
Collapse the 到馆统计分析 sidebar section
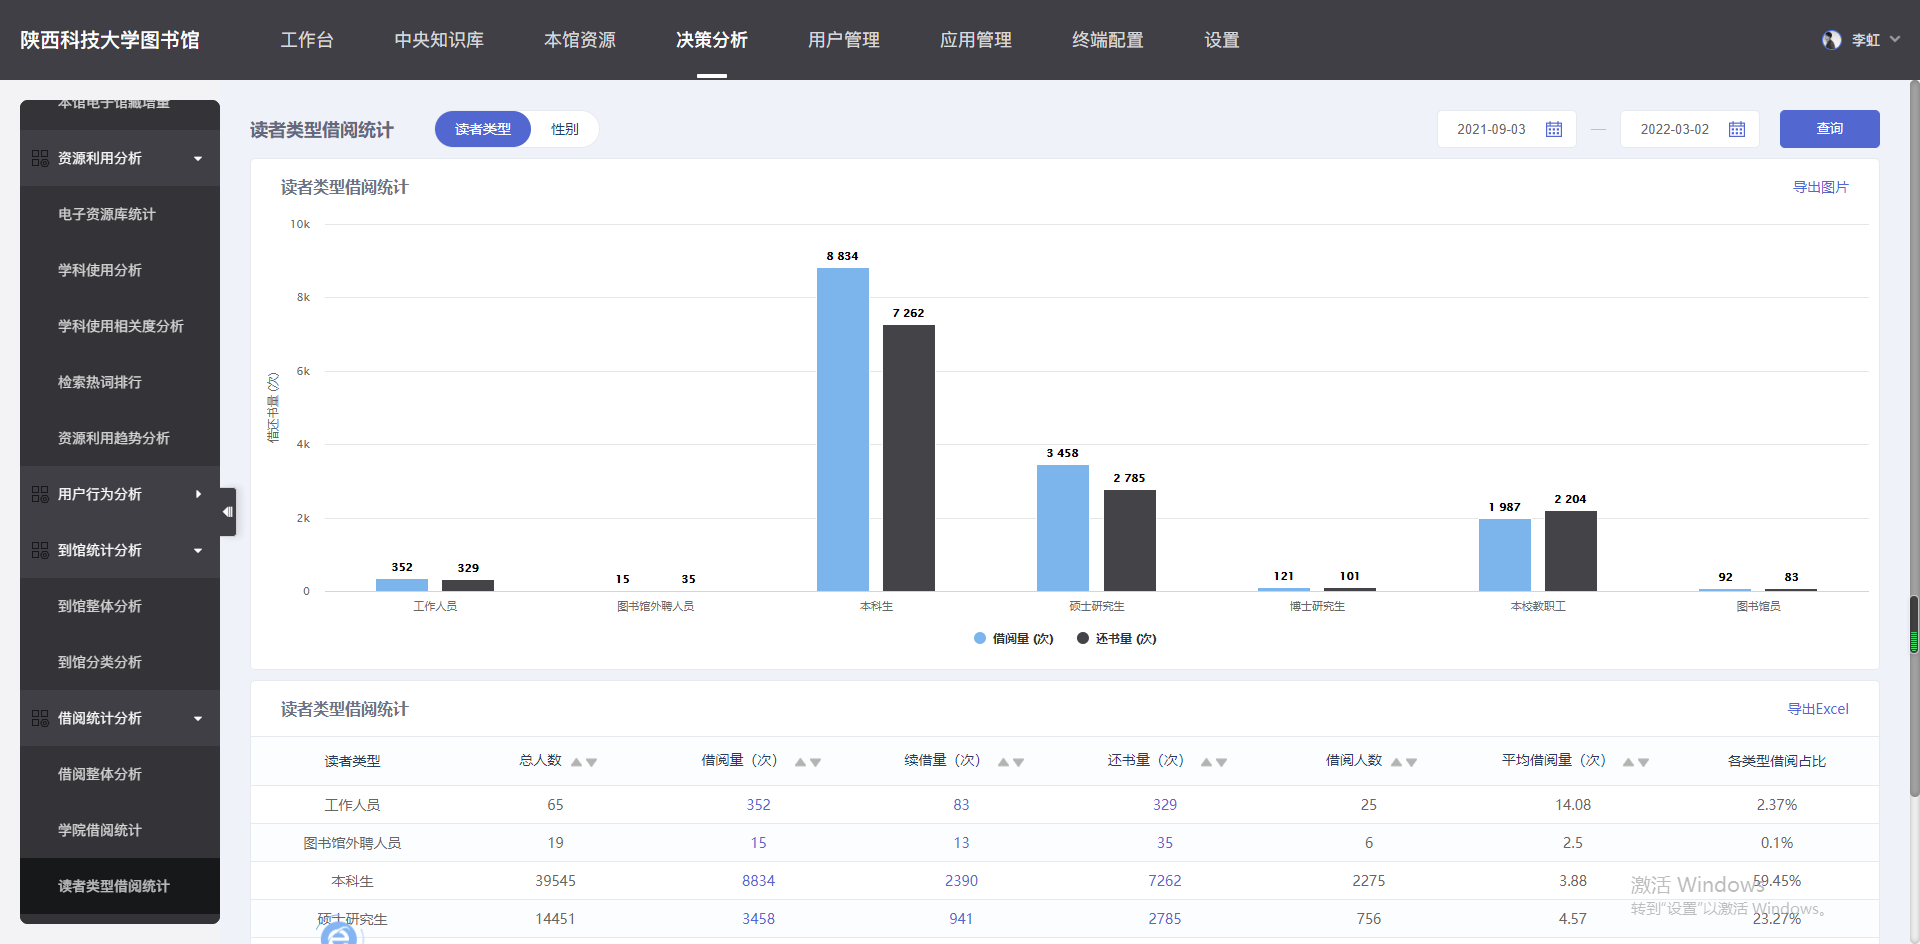[198, 550]
